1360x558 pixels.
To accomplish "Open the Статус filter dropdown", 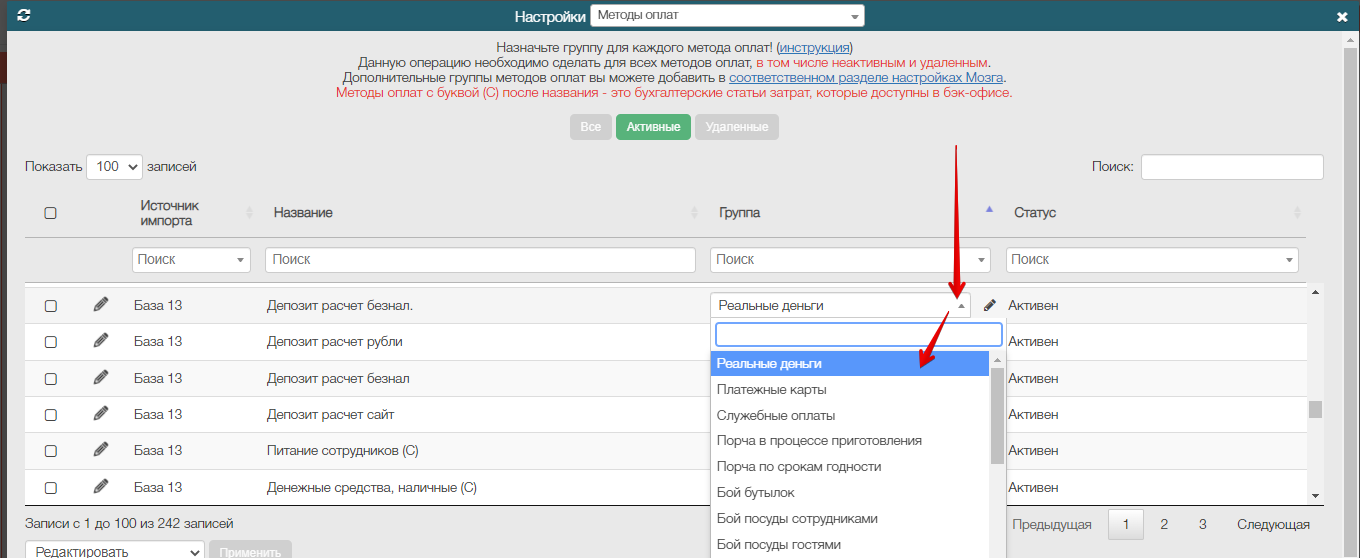I will [1152, 259].
